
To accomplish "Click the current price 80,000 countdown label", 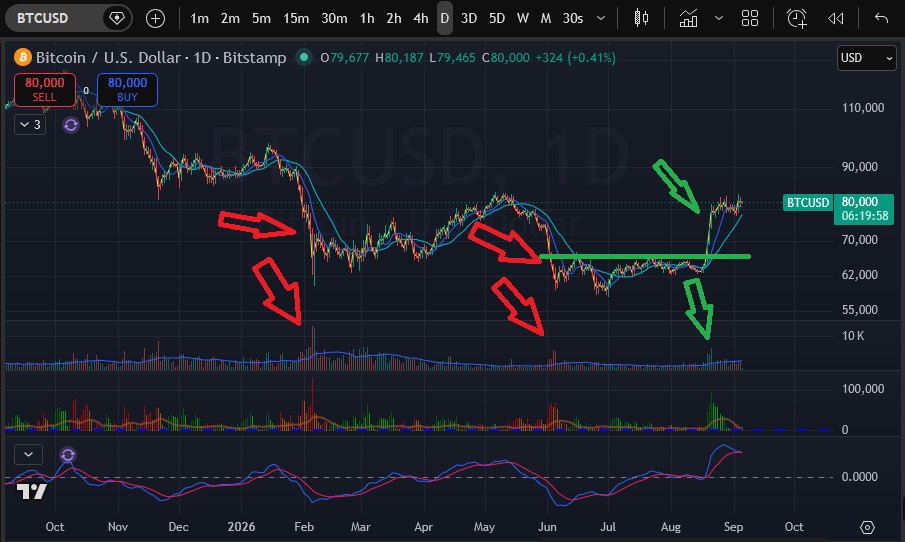I will pos(863,209).
